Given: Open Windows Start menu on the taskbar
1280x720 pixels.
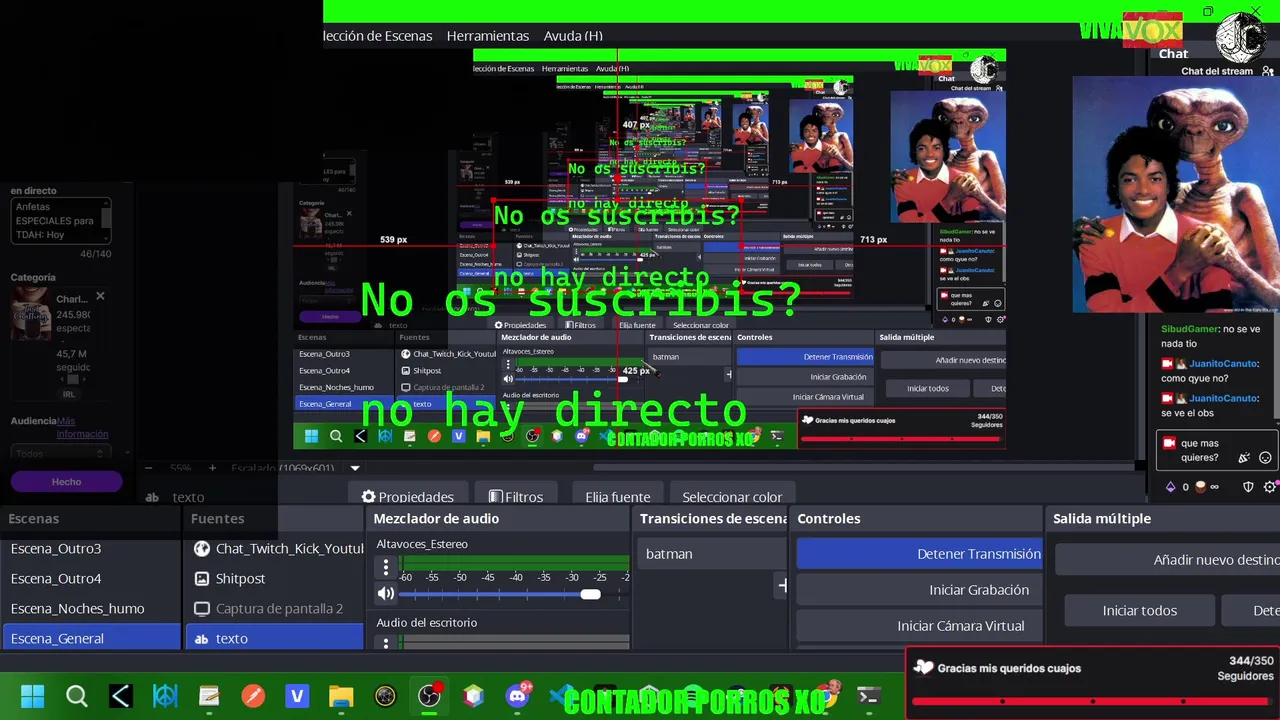Looking at the screenshot, I should click(x=32, y=696).
